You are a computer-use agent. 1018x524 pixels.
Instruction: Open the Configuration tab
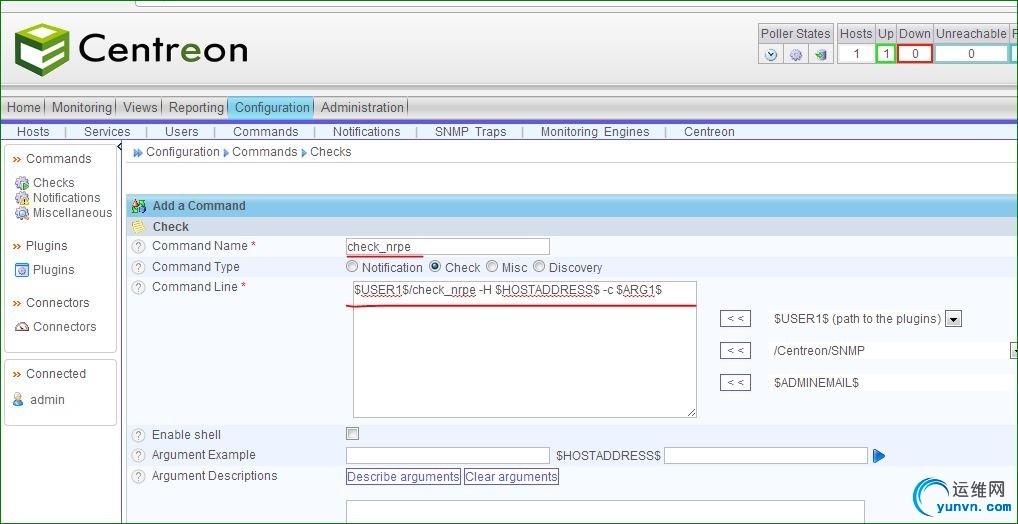[x=272, y=108]
